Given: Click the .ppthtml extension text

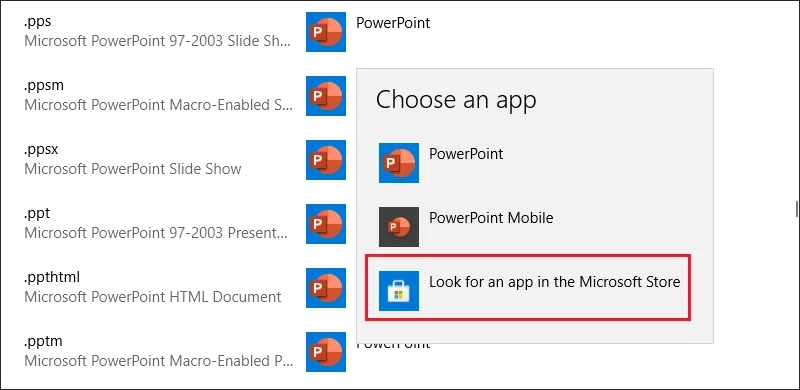Looking at the screenshot, I should pos(52,278).
